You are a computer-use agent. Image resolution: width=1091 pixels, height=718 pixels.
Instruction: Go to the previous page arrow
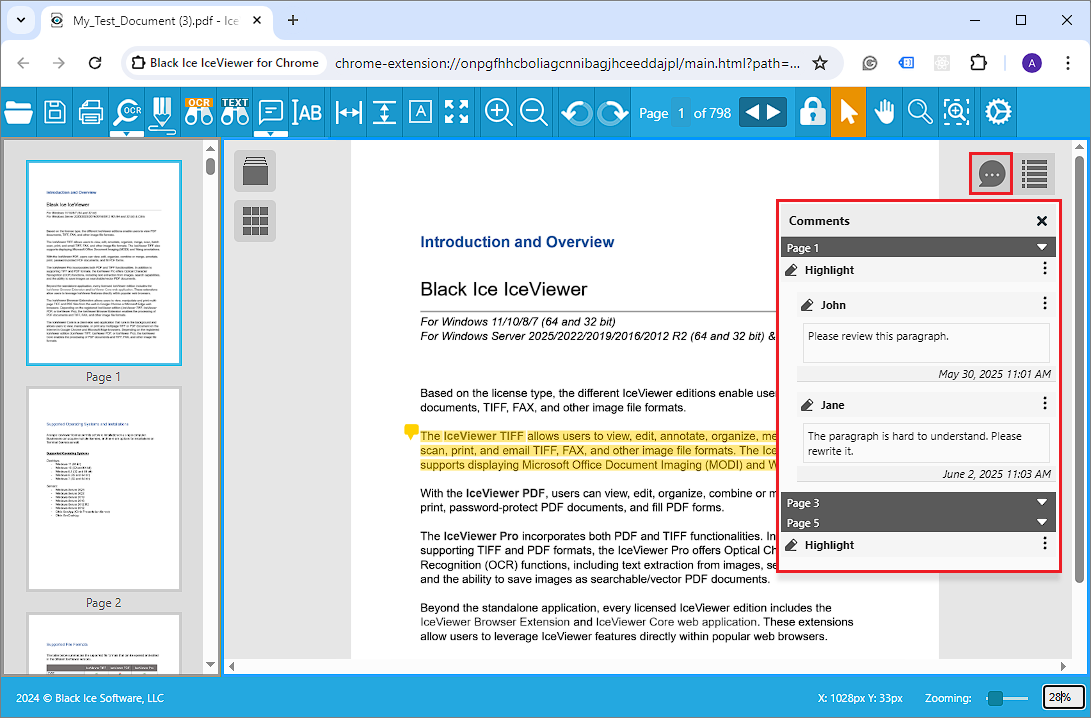coord(752,112)
